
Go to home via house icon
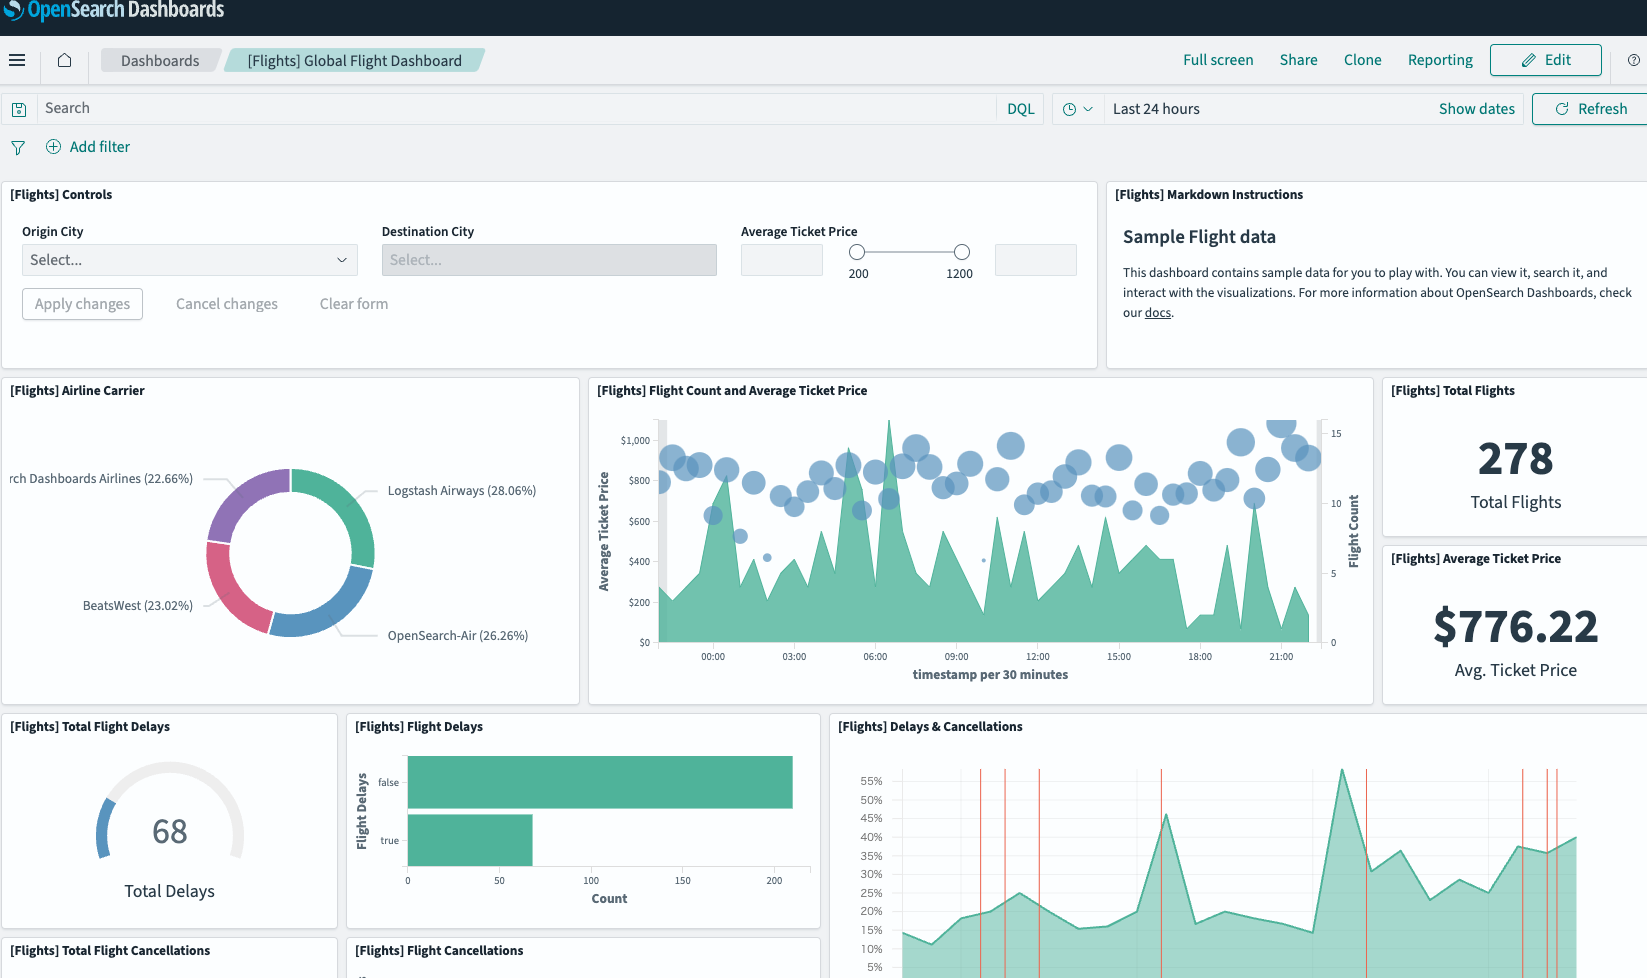pyautogui.click(x=64, y=60)
